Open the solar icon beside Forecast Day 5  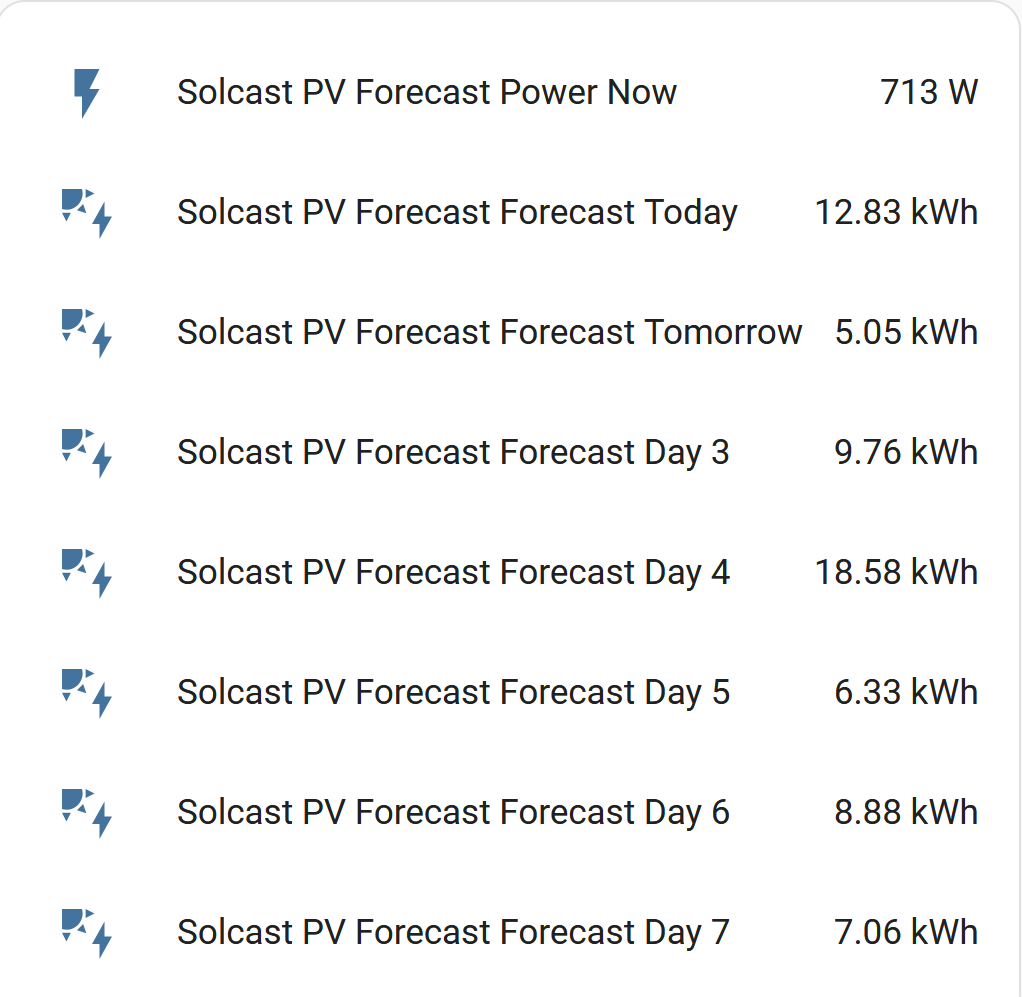click(x=87, y=693)
